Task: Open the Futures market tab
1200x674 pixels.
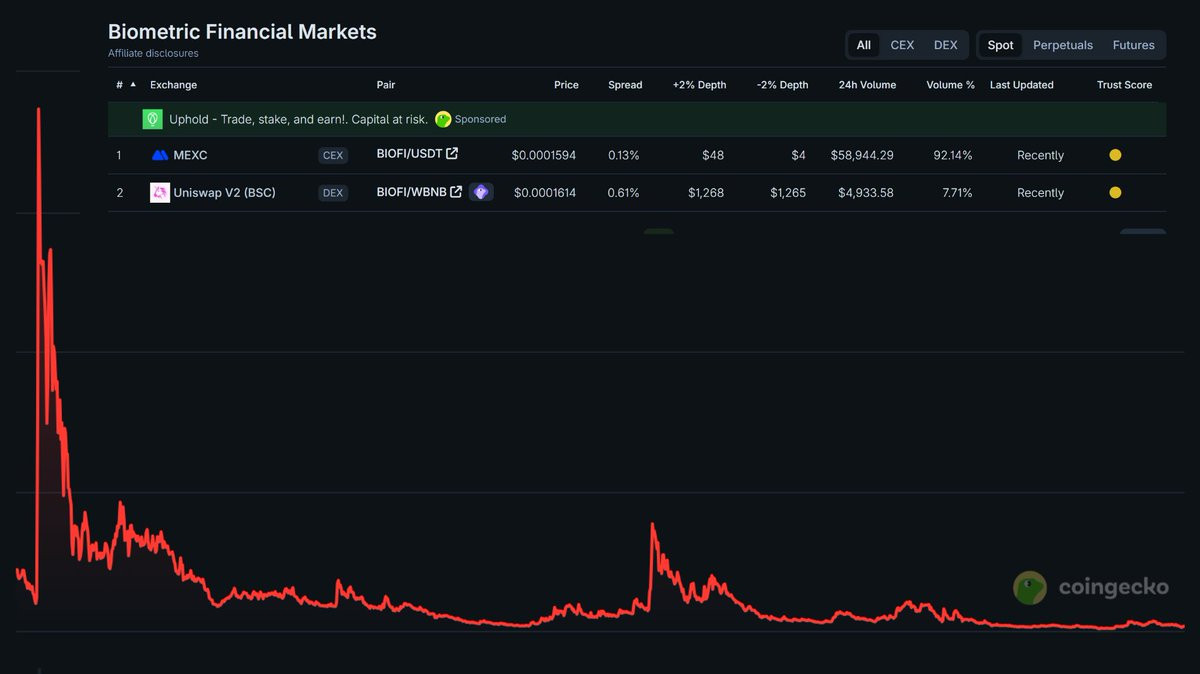Action: pyautogui.click(x=1133, y=45)
